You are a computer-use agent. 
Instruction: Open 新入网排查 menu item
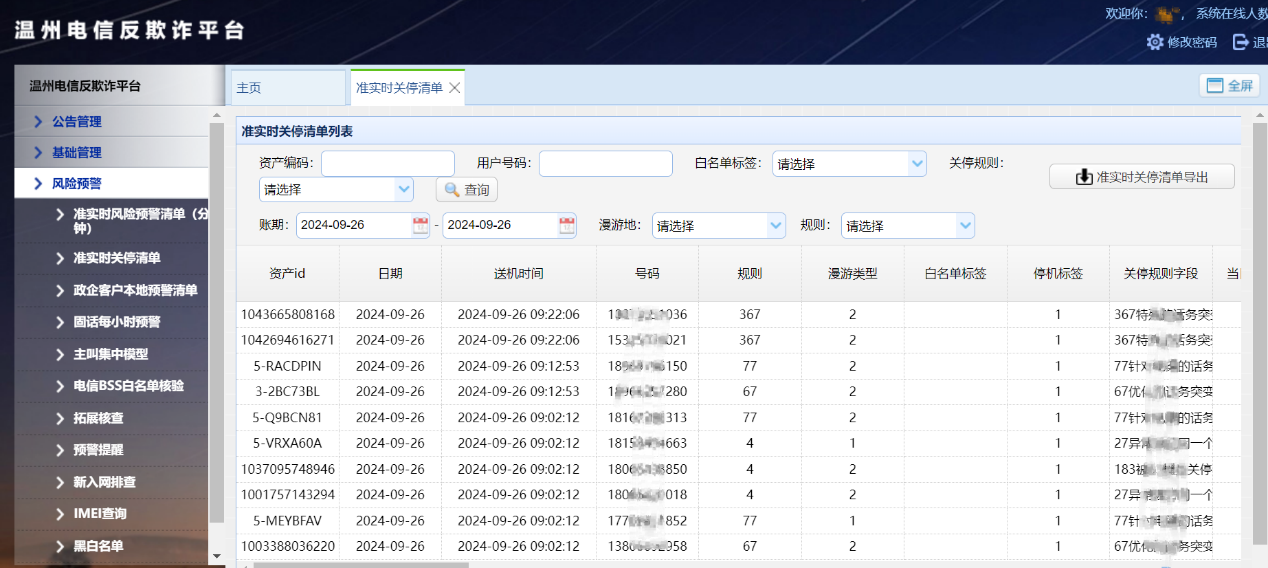(x=112, y=482)
